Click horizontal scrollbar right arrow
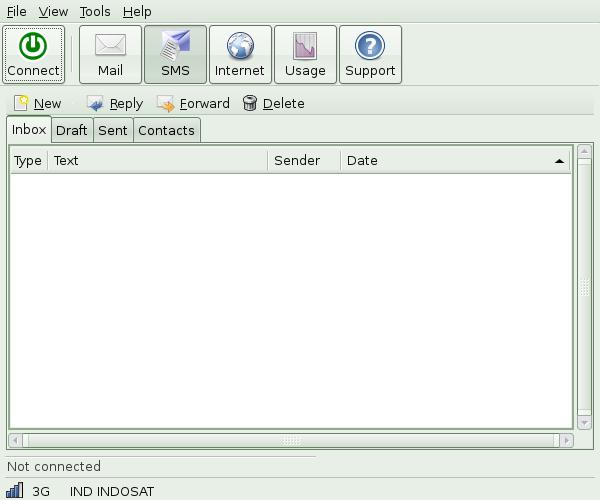This screenshot has width=600, height=500. (x=567, y=441)
